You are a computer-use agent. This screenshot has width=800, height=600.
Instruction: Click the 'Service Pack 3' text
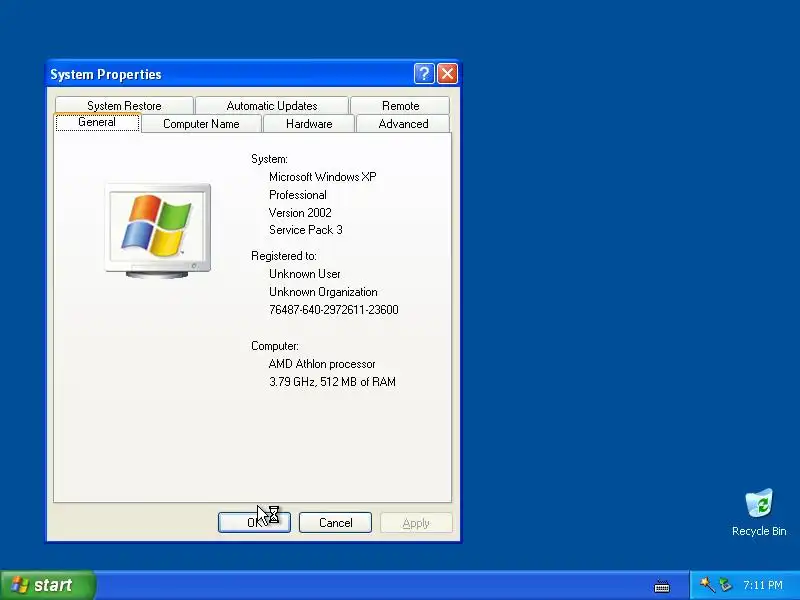306,230
